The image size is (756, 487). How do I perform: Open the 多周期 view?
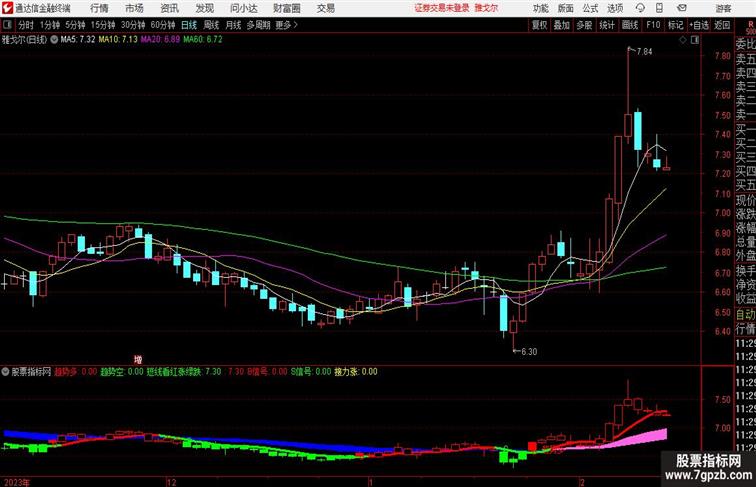click(x=258, y=25)
